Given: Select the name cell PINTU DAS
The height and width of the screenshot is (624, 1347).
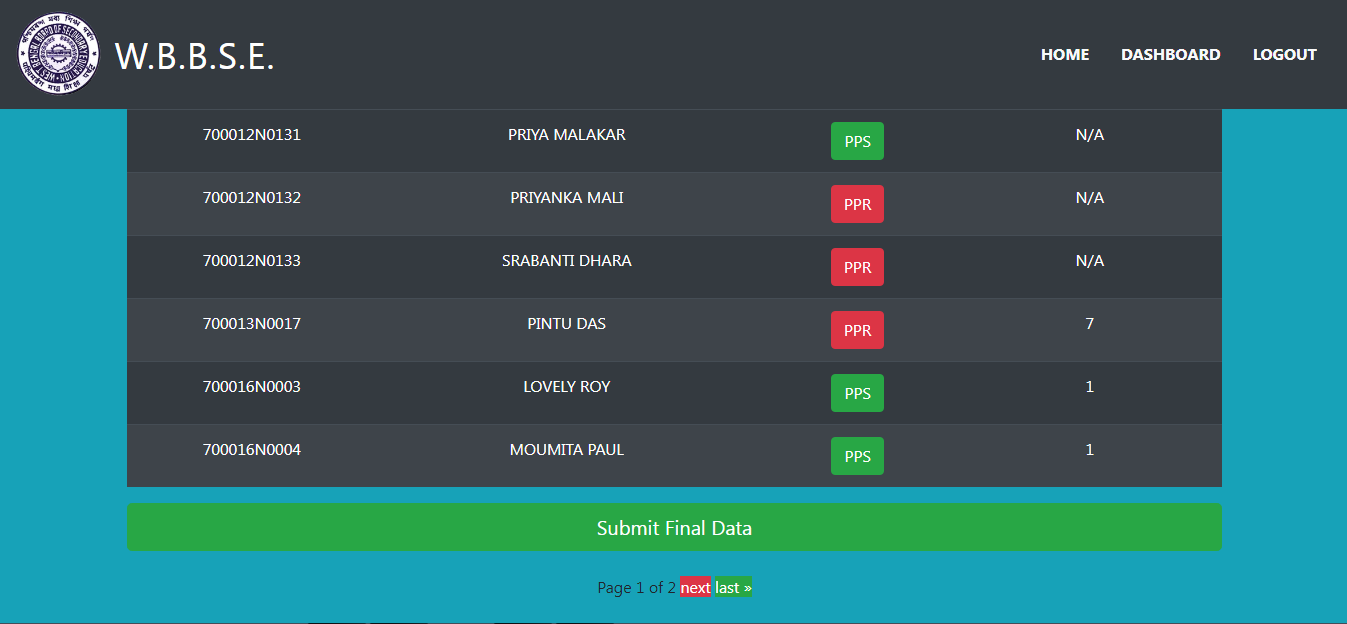Looking at the screenshot, I should coord(567,324).
